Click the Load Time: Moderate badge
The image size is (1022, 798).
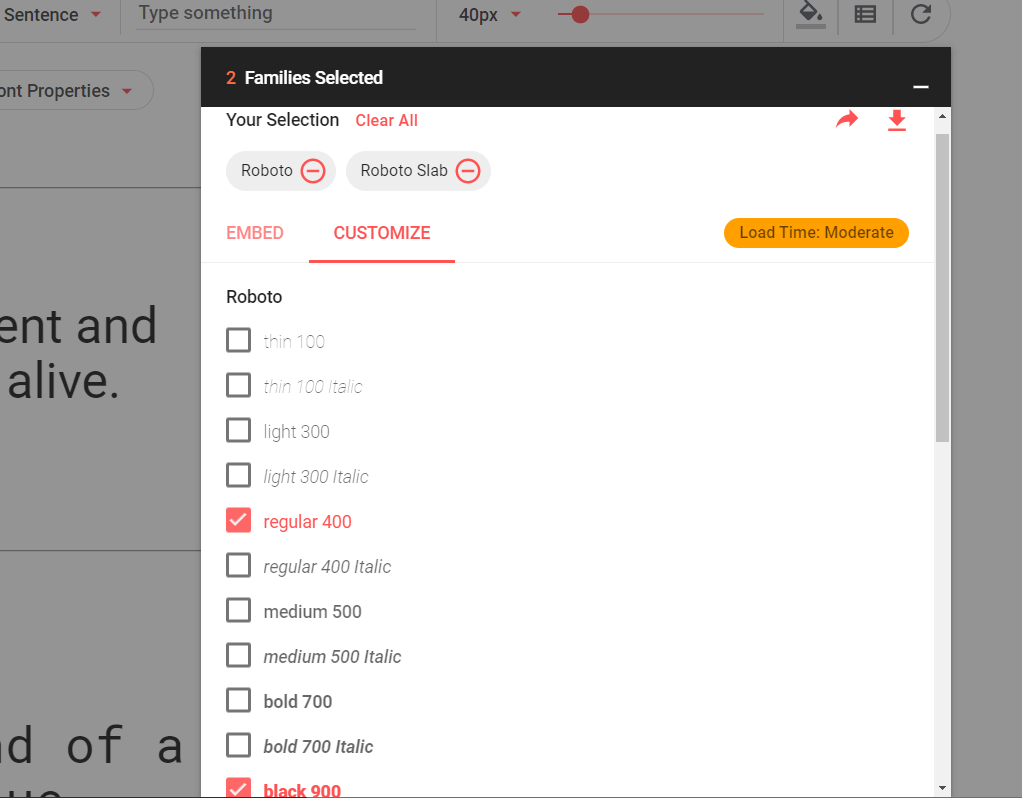click(816, 233)
